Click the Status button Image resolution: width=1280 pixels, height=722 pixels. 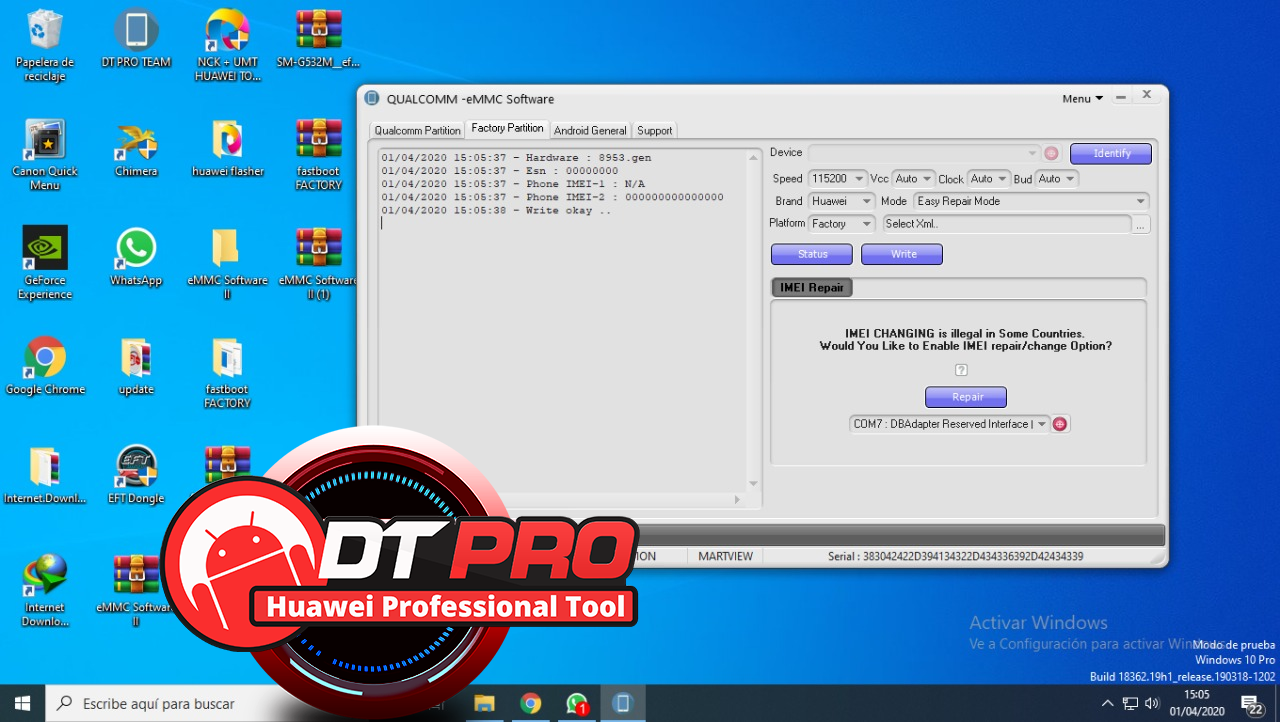coord(812,254)
